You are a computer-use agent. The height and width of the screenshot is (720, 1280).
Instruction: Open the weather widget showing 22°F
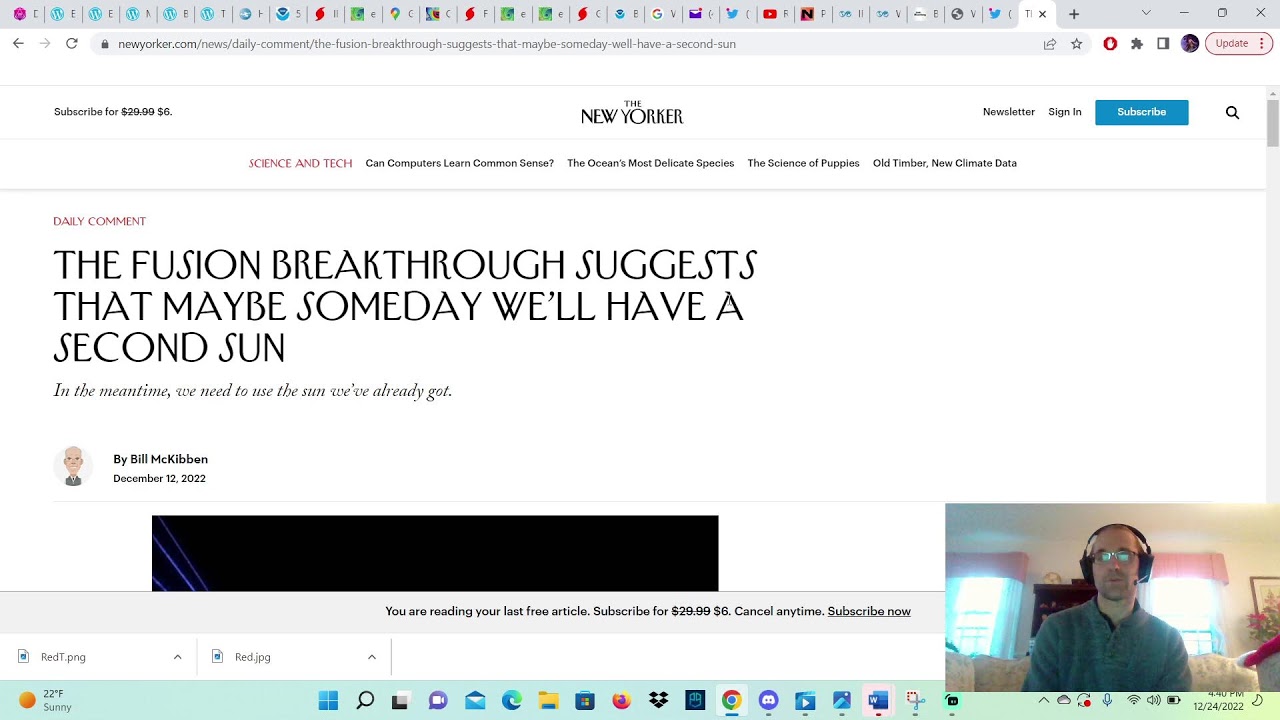tap(46, 700)
